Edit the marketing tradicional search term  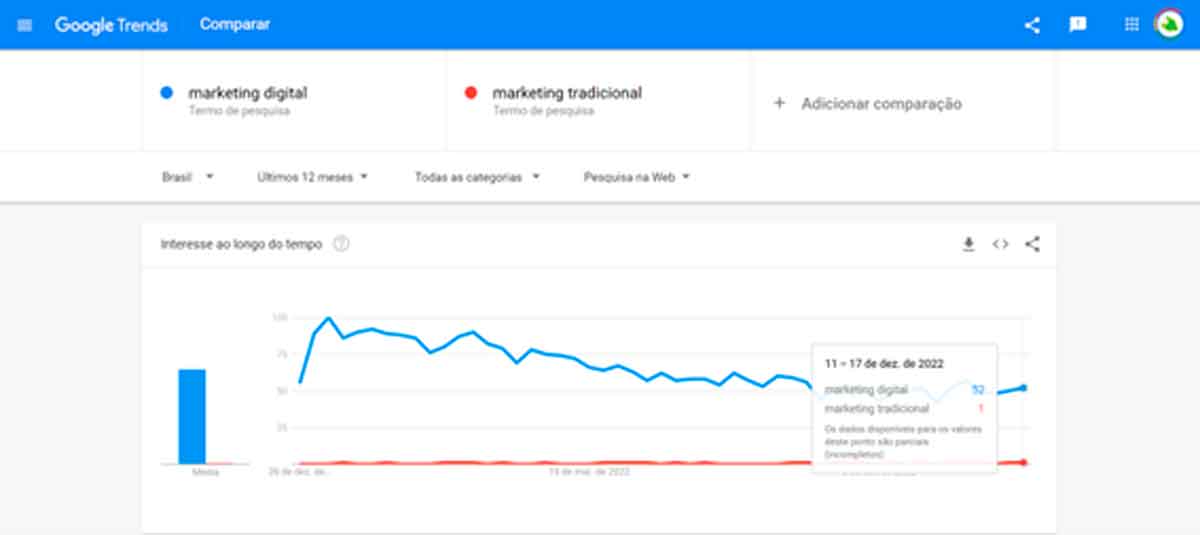(567, 93)
